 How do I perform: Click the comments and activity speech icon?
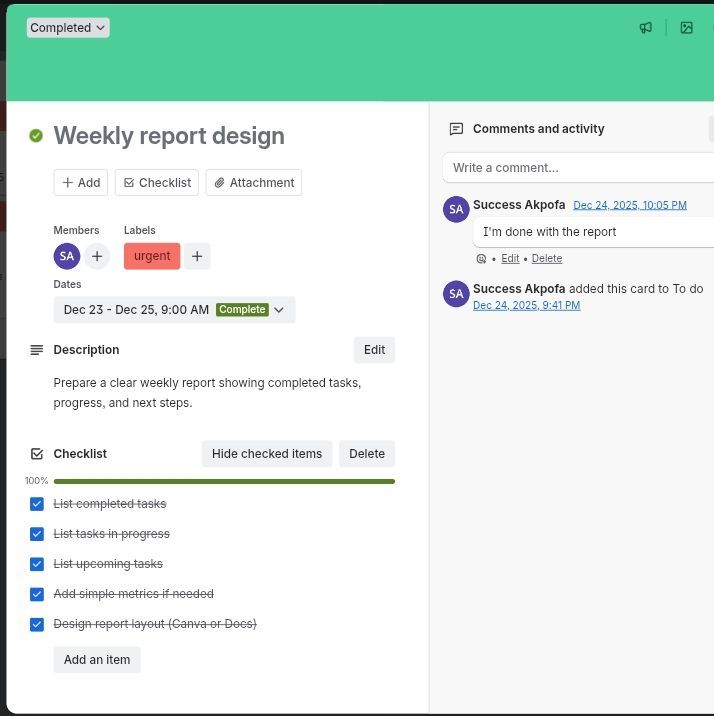[x=456, y=129]
